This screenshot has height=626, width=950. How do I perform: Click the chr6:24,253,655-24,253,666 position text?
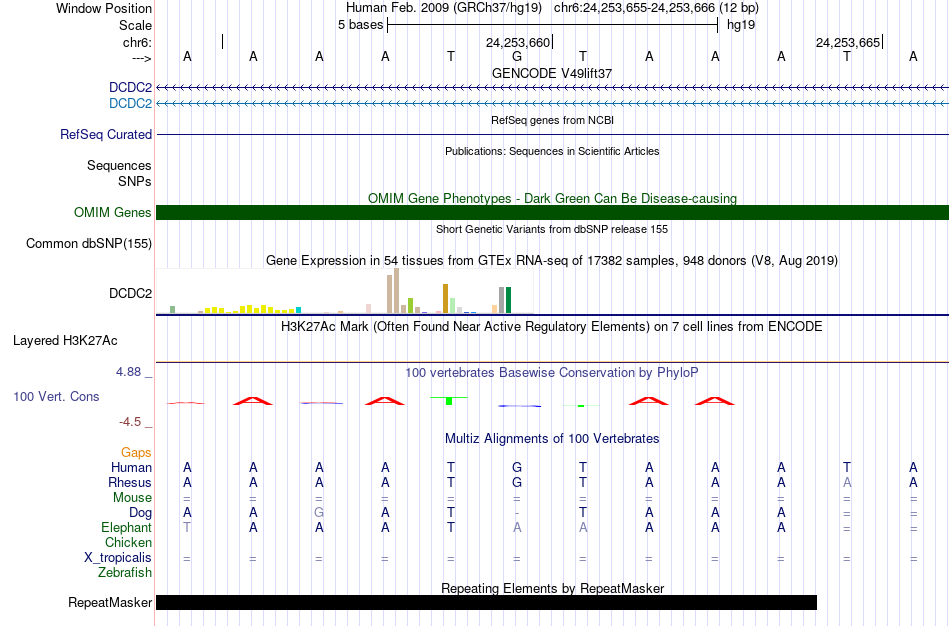[656, 8]
